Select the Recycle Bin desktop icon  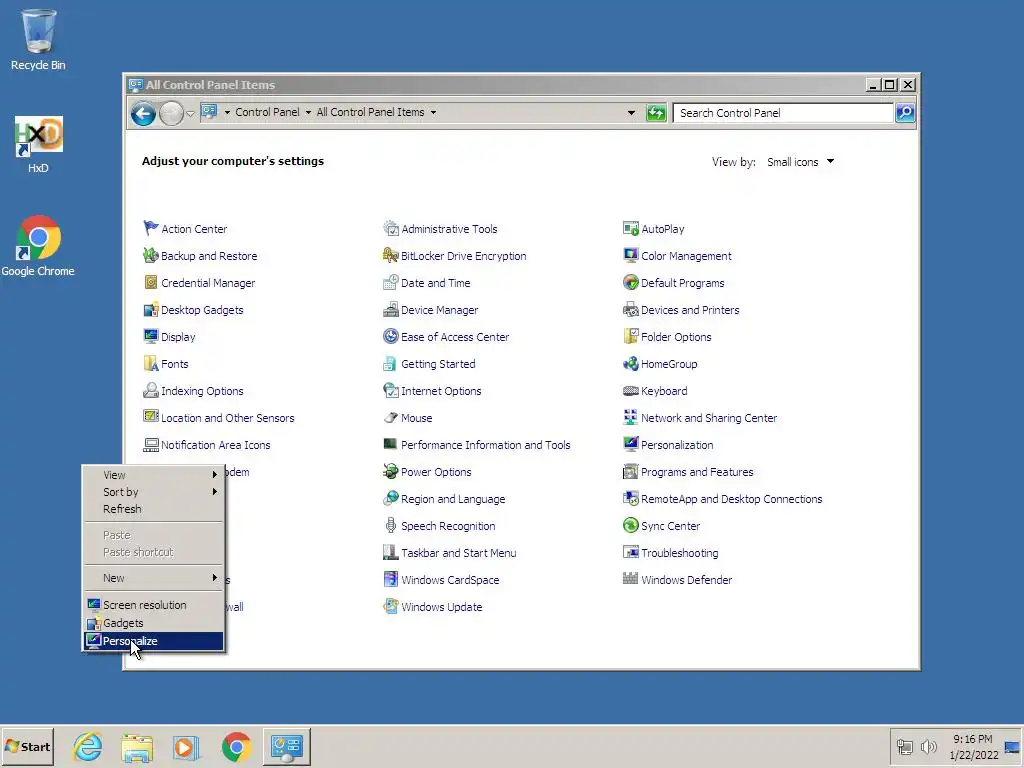38,40
